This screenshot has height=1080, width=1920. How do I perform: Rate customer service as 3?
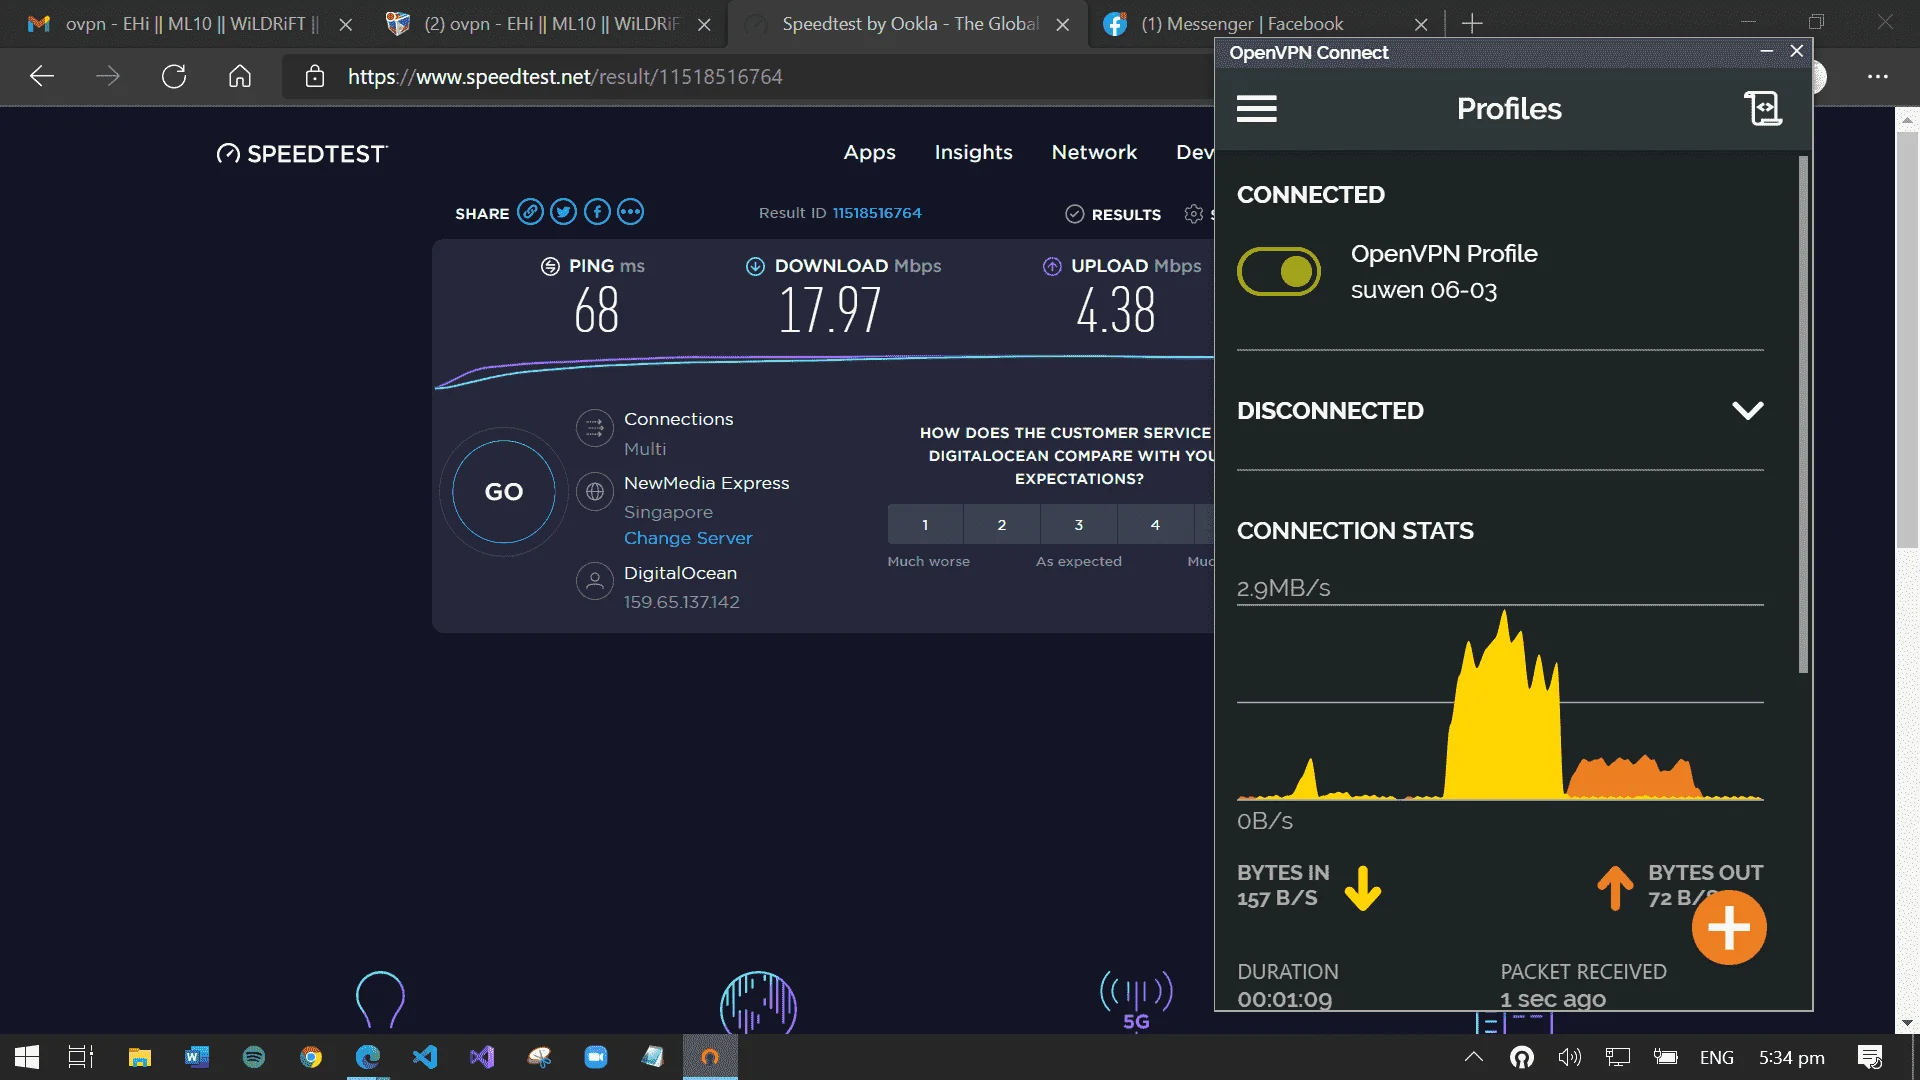1079,524
